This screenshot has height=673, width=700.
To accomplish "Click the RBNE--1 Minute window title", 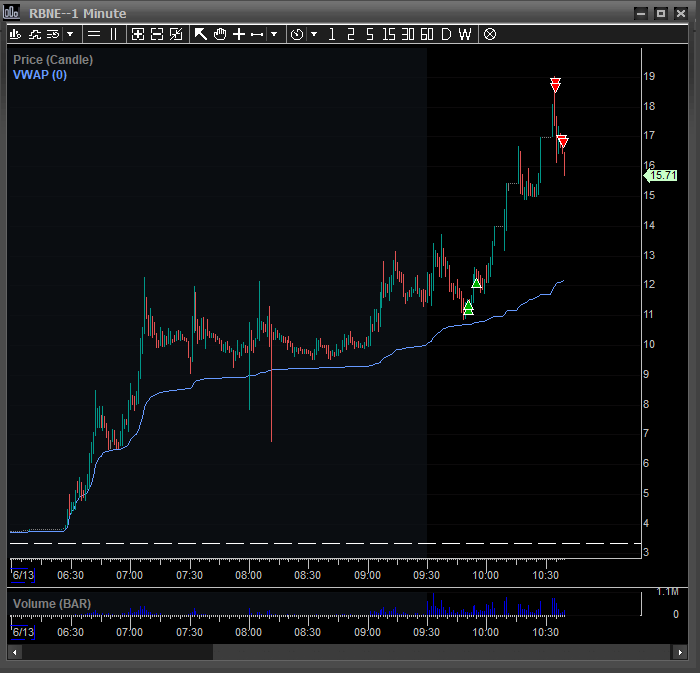I will [78, 14].
